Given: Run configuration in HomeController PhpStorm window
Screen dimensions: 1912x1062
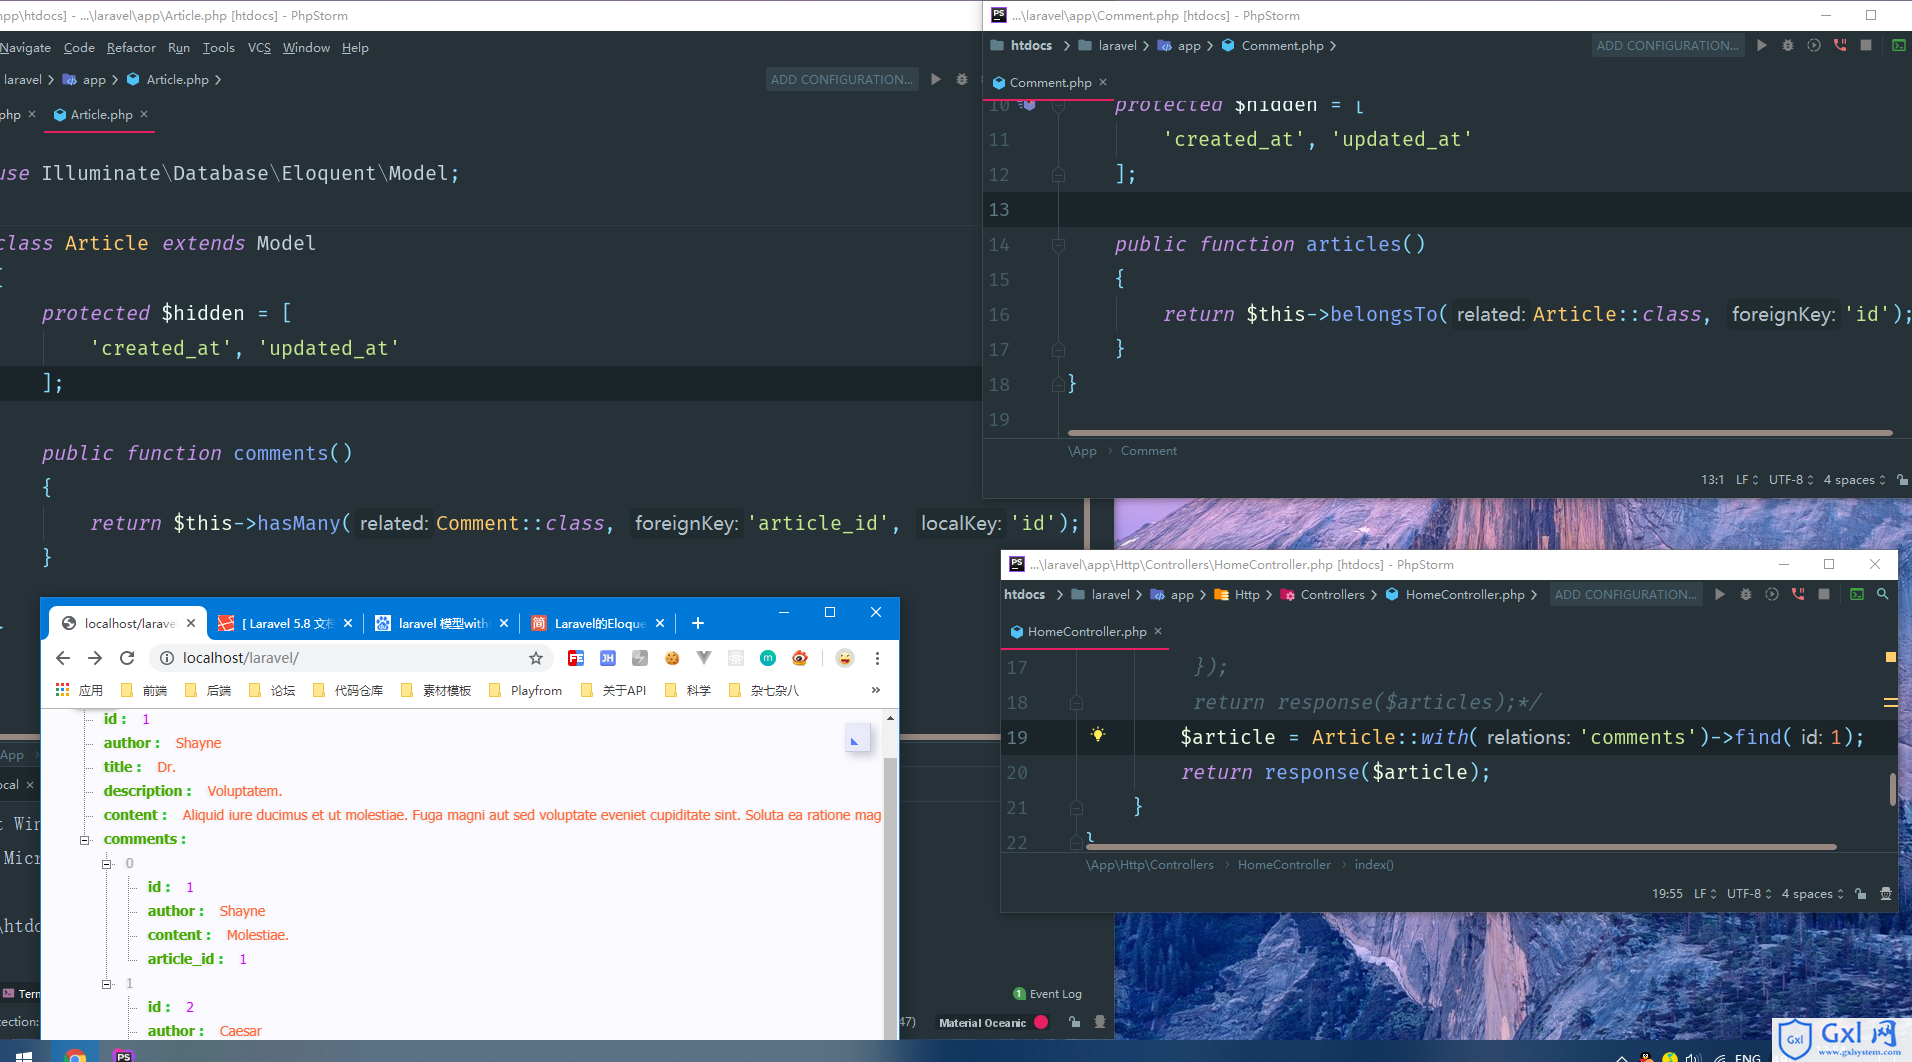Looking at the screenshot, I should (1719, 594).
